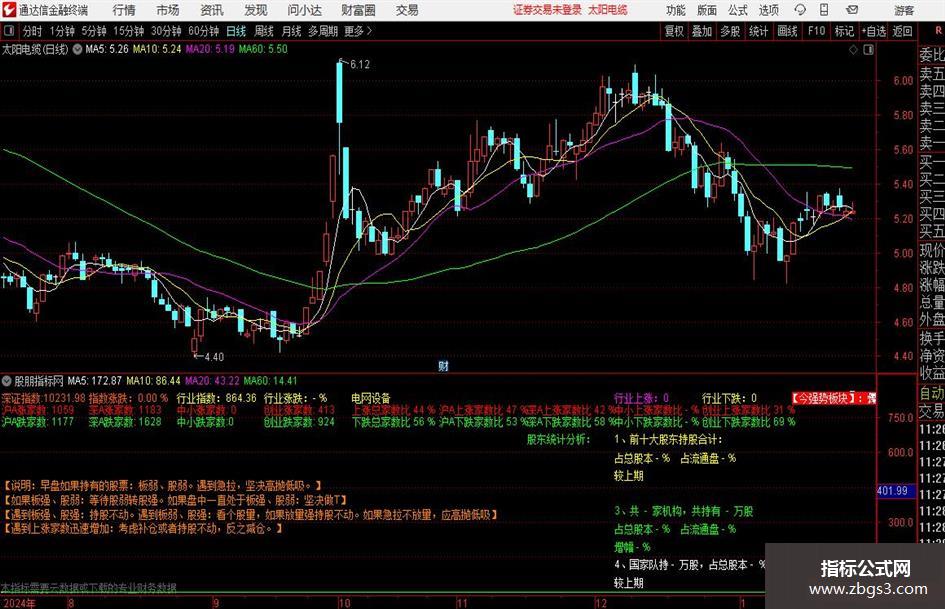The image size is (945, 609).
Task: Select the 日线 daily period
Action: [236, 31]
